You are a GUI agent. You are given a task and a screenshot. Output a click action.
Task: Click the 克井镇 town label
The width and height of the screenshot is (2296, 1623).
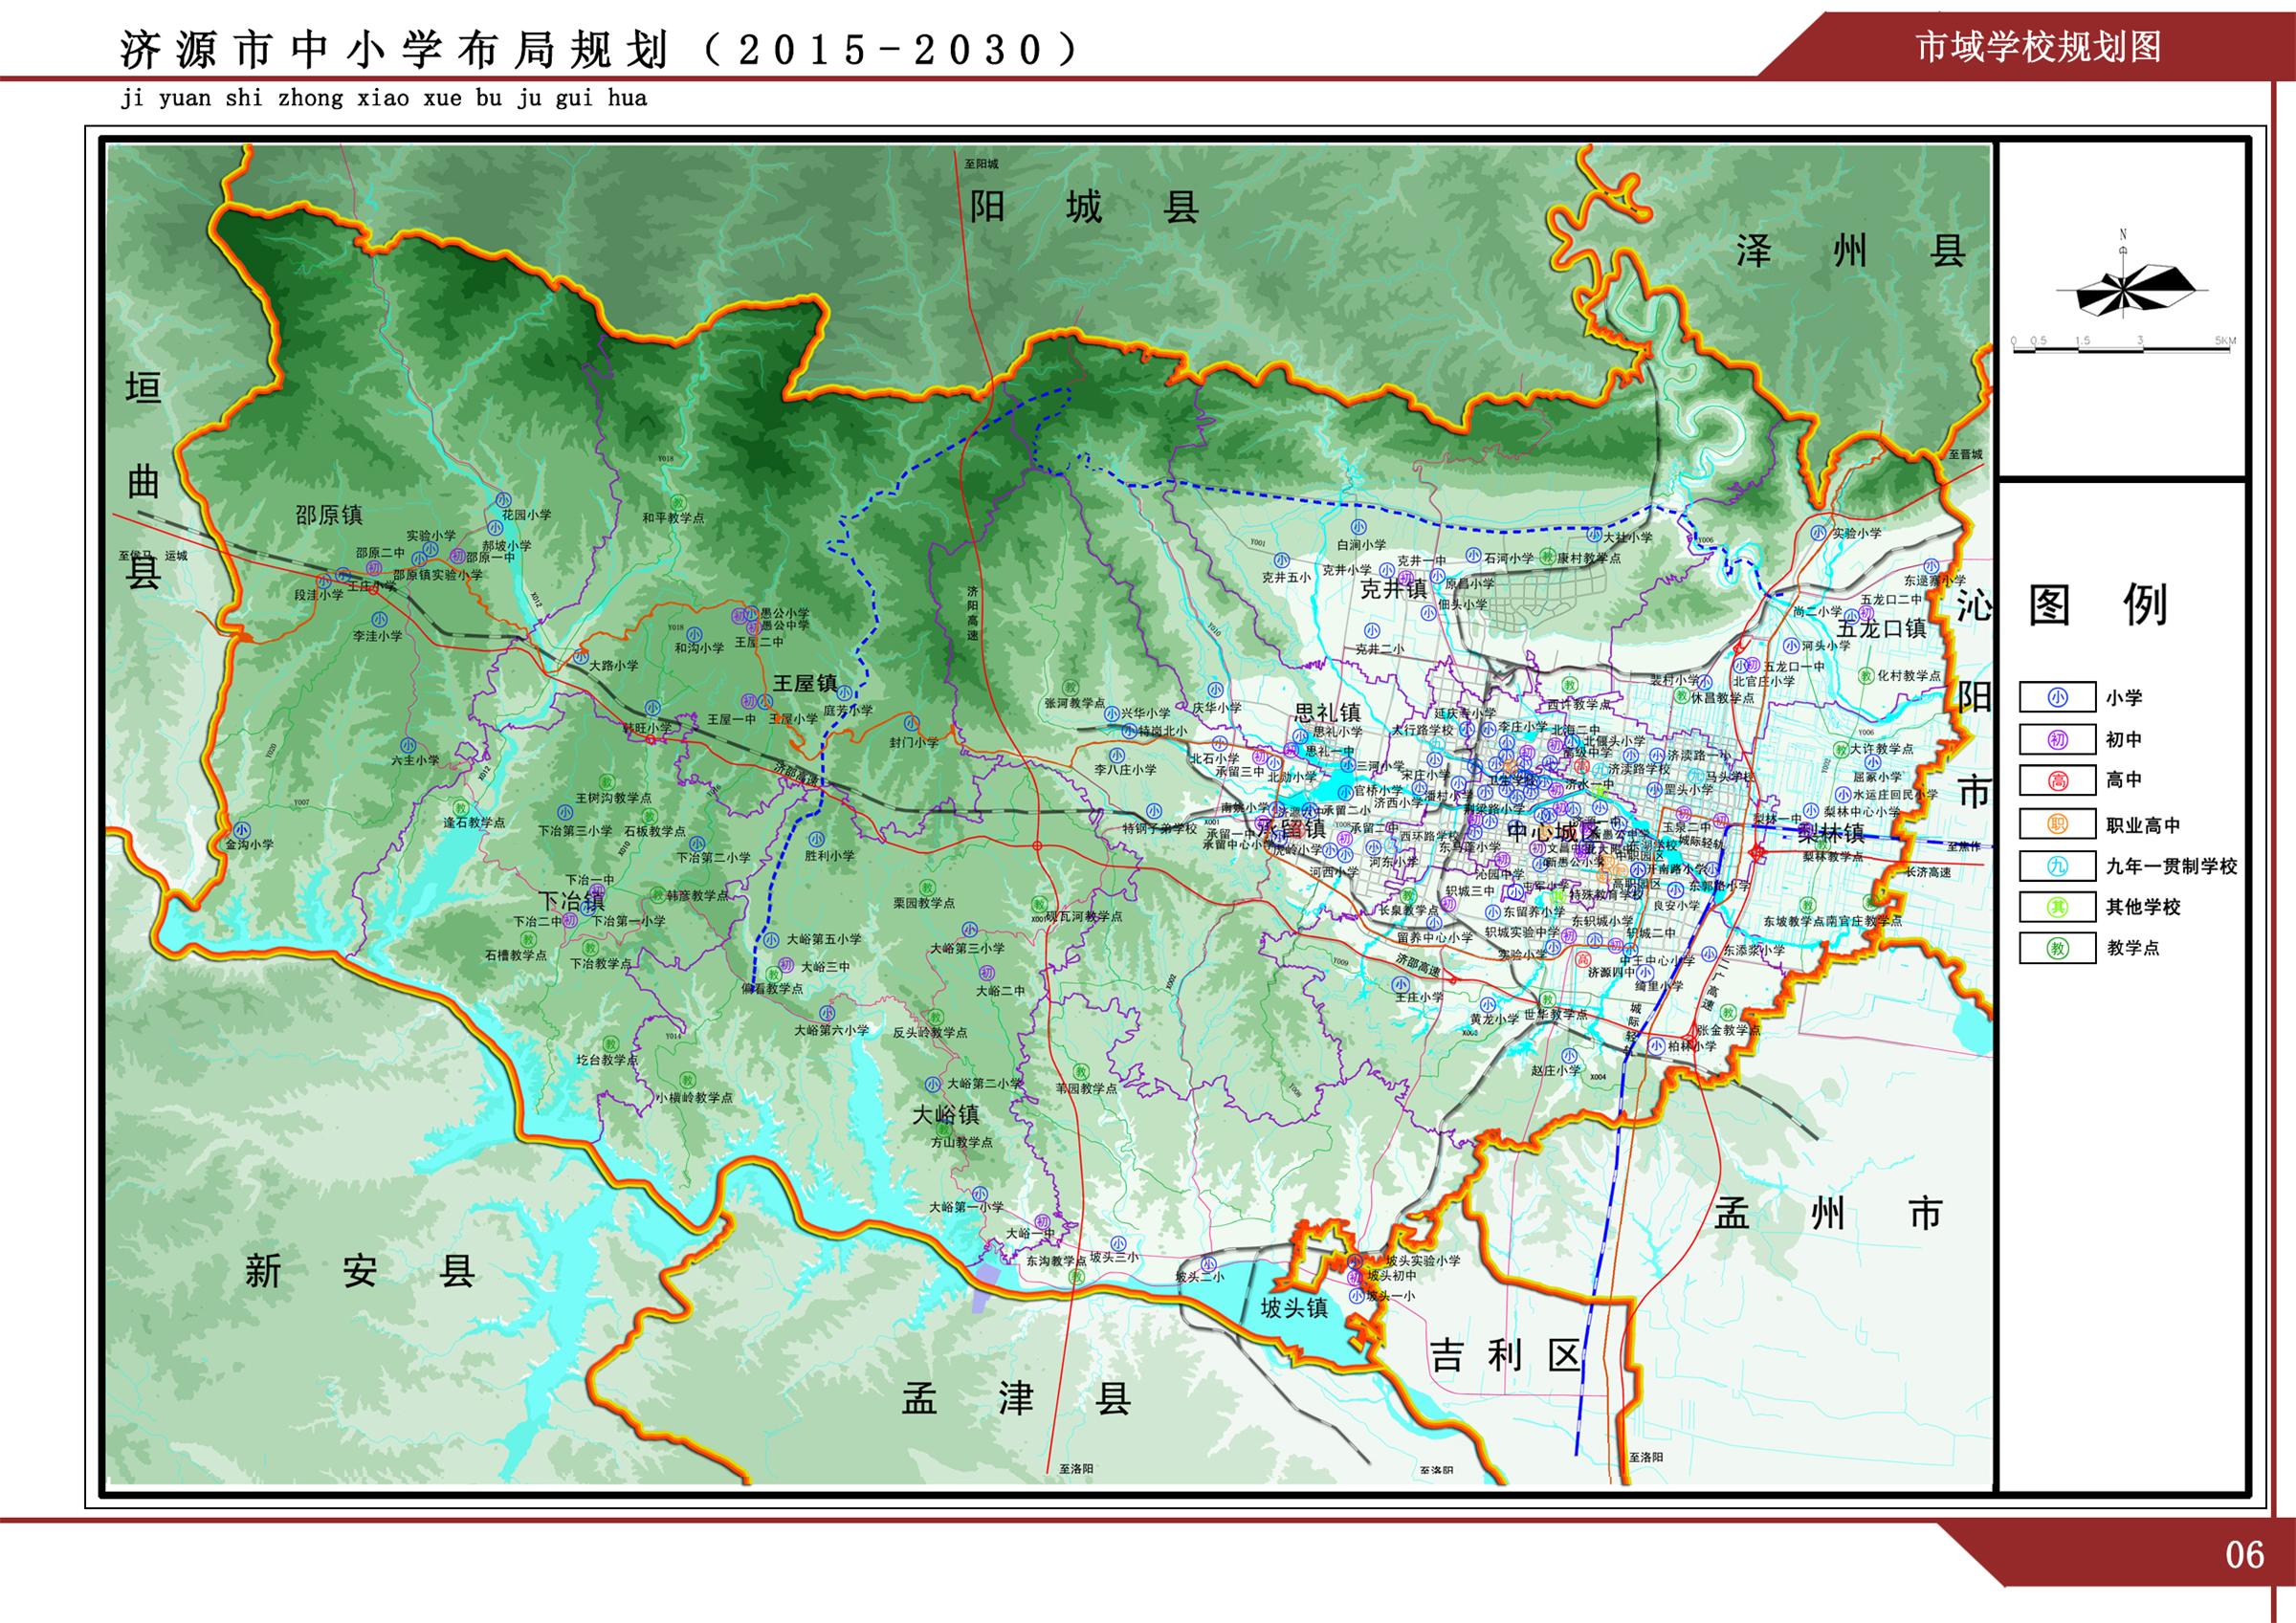coord(1394,590)
